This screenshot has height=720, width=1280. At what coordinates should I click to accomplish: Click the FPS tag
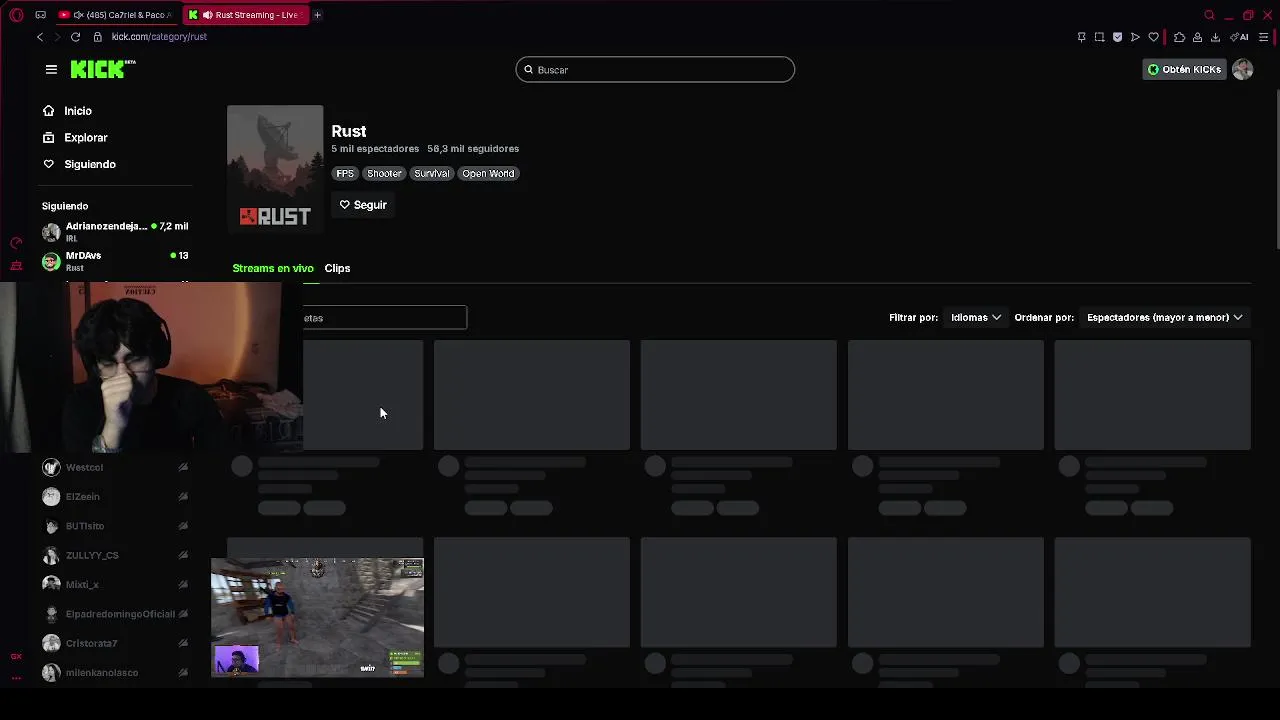tap(345, 173)
